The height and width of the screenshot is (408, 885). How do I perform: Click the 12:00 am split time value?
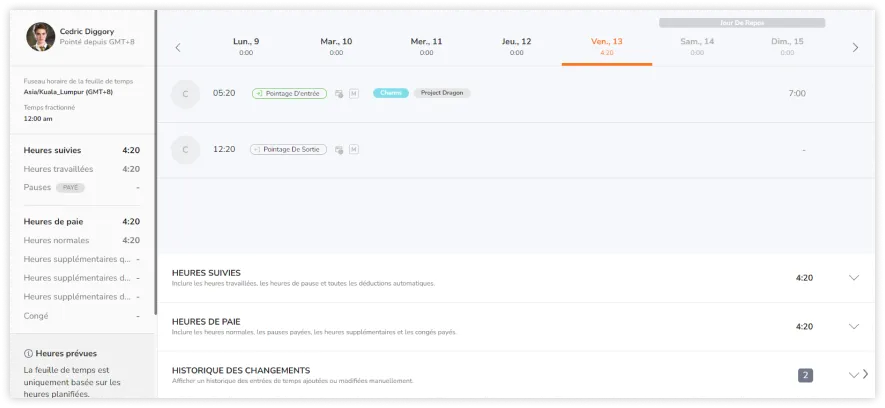click(38, 119)
